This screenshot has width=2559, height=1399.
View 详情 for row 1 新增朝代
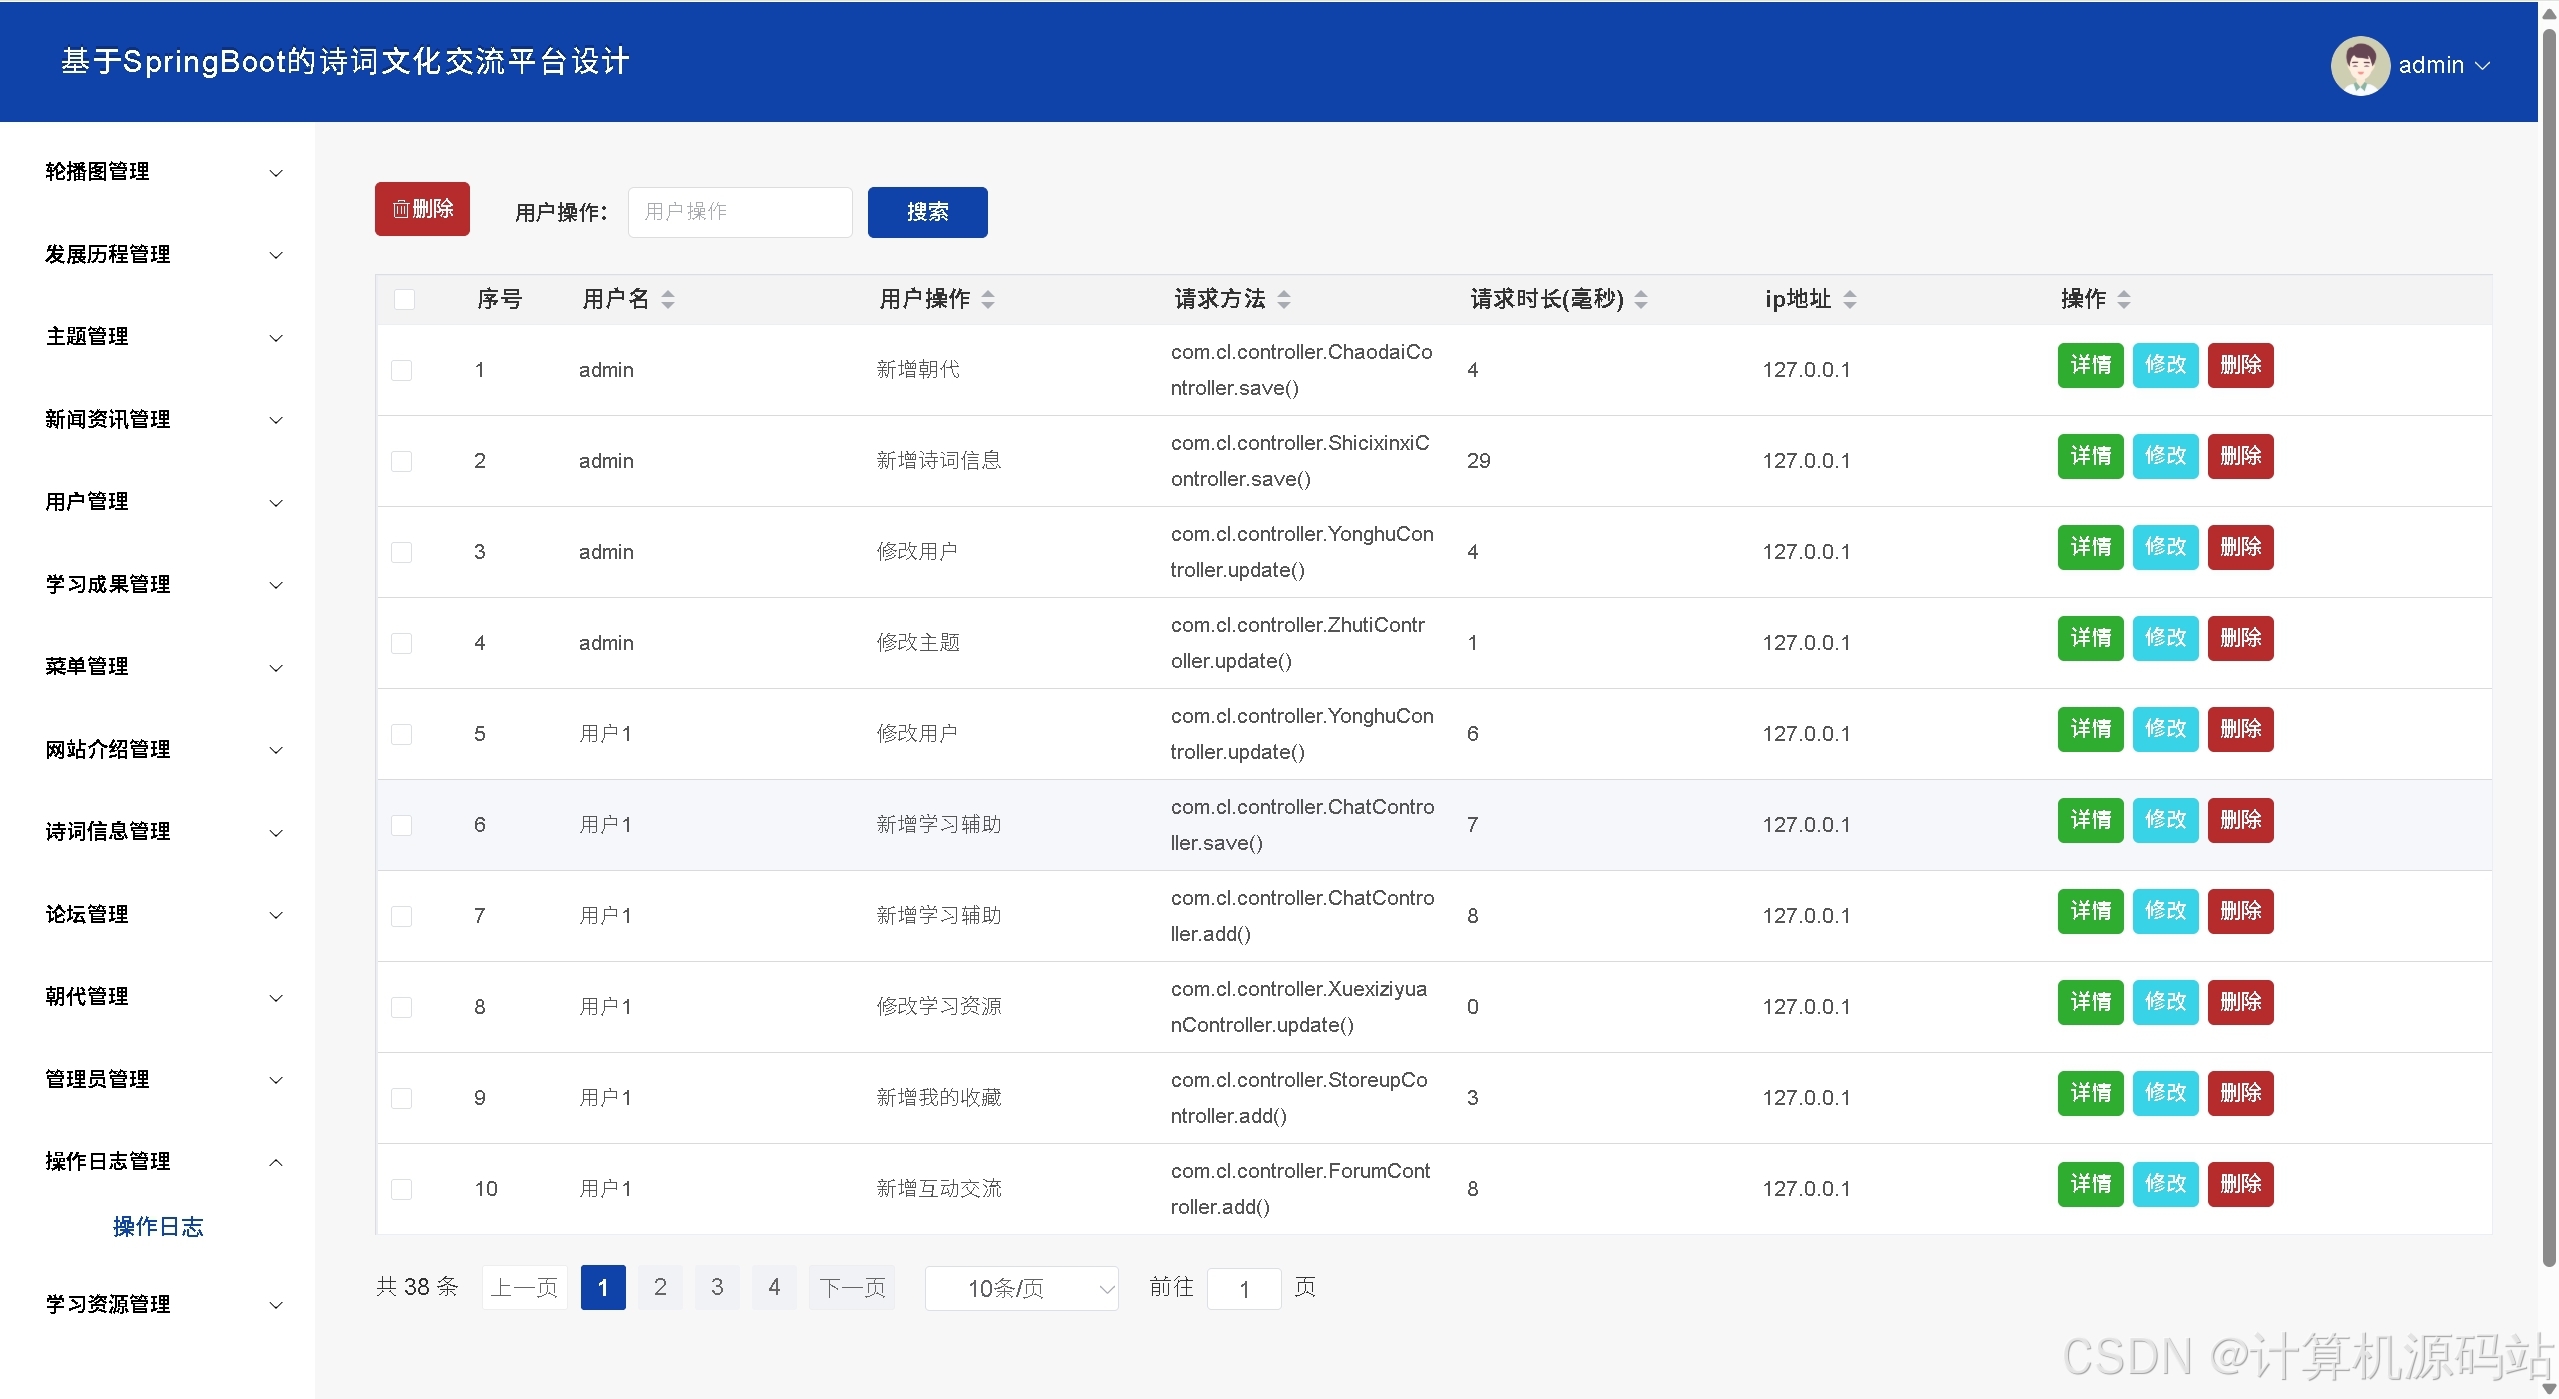point(2090,365)
